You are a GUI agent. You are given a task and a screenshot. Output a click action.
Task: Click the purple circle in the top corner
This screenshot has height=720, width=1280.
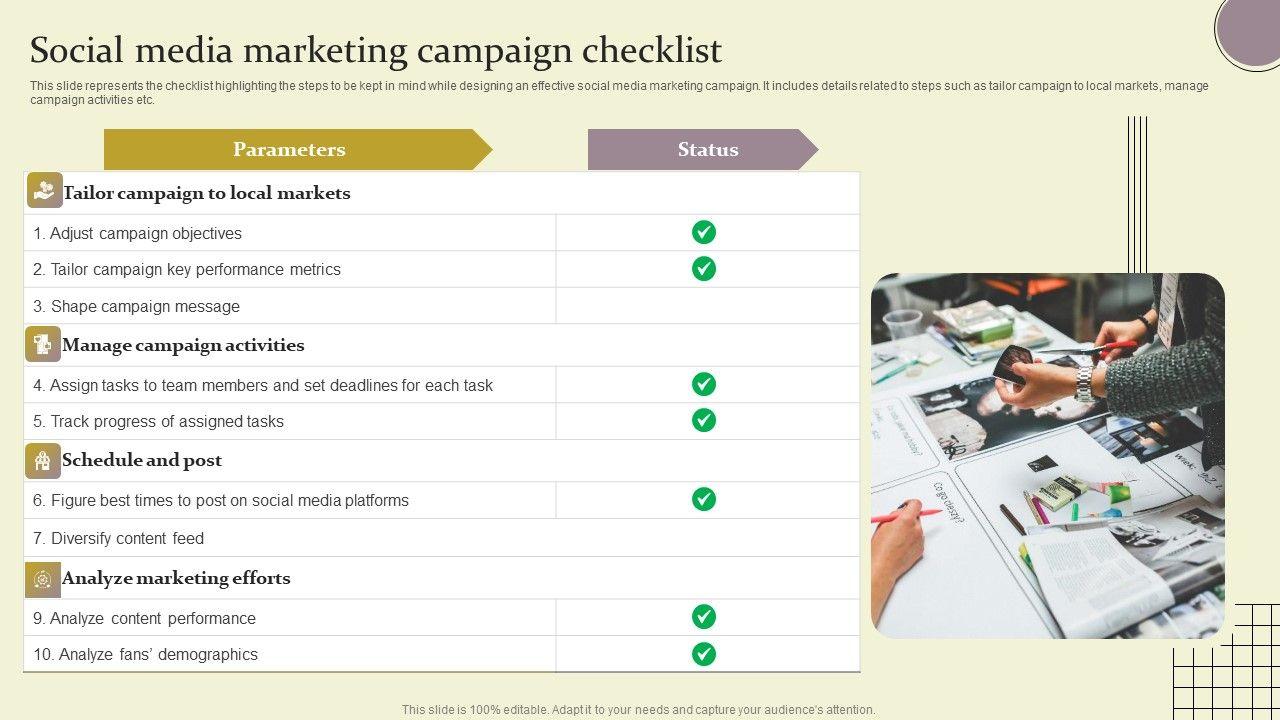(1251, 29)
